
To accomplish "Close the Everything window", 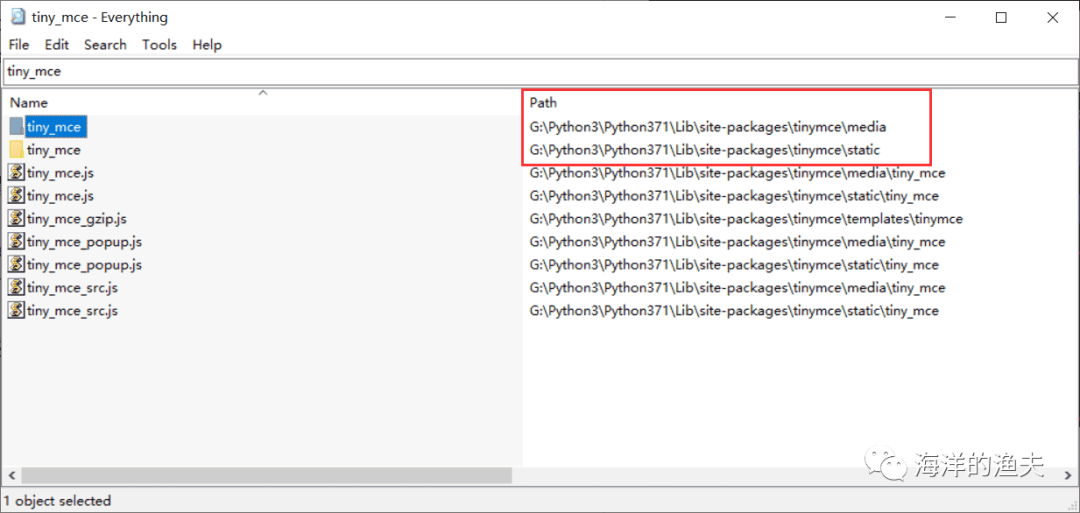I will (1052, 17).
